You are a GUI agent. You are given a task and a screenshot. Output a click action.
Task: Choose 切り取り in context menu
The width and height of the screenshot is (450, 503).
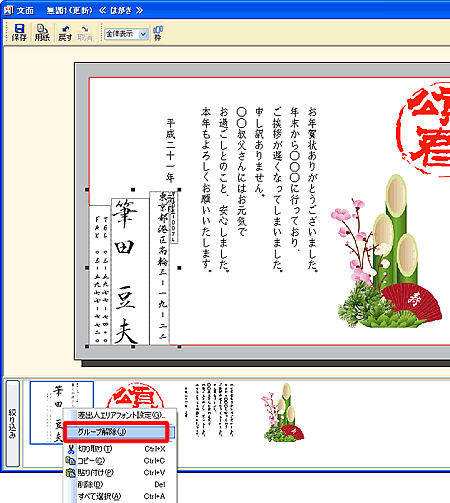coord(121,449)
